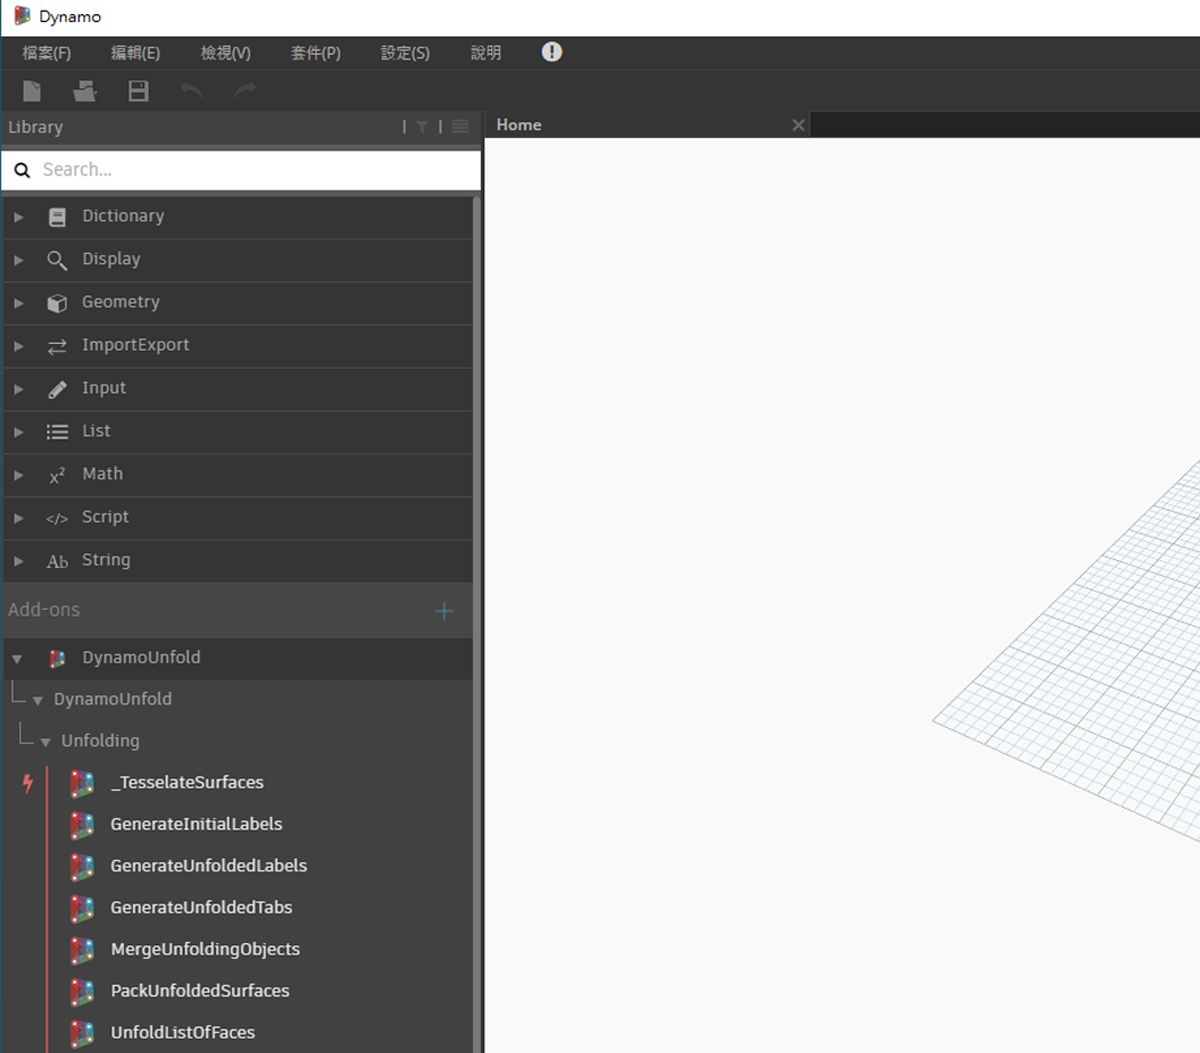Open the 說明 menu
Image resolution: width=1200 pixels, height=1053 pixels.
(486, 53)
